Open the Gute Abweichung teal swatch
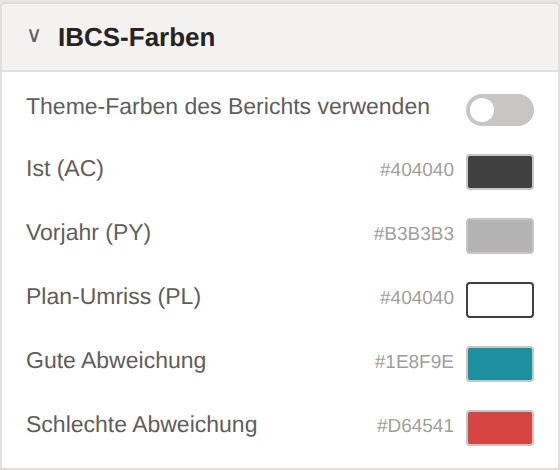 tap(500, 364)
